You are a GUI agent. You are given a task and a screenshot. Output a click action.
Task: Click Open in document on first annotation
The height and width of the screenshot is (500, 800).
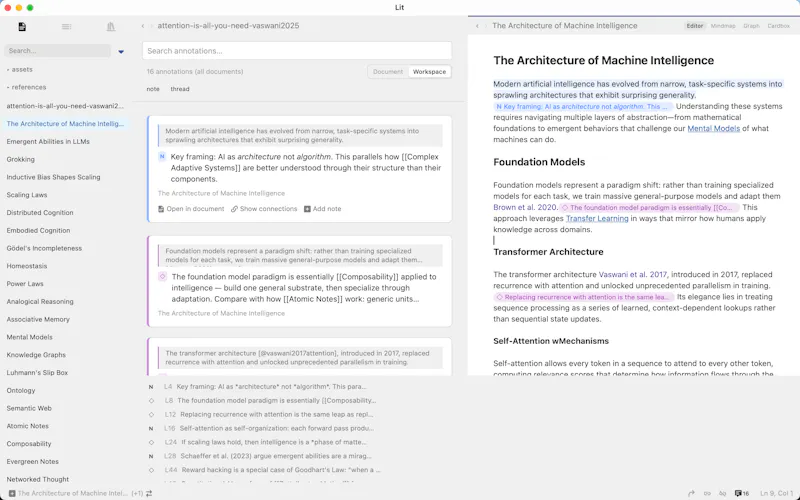[191, 209]
